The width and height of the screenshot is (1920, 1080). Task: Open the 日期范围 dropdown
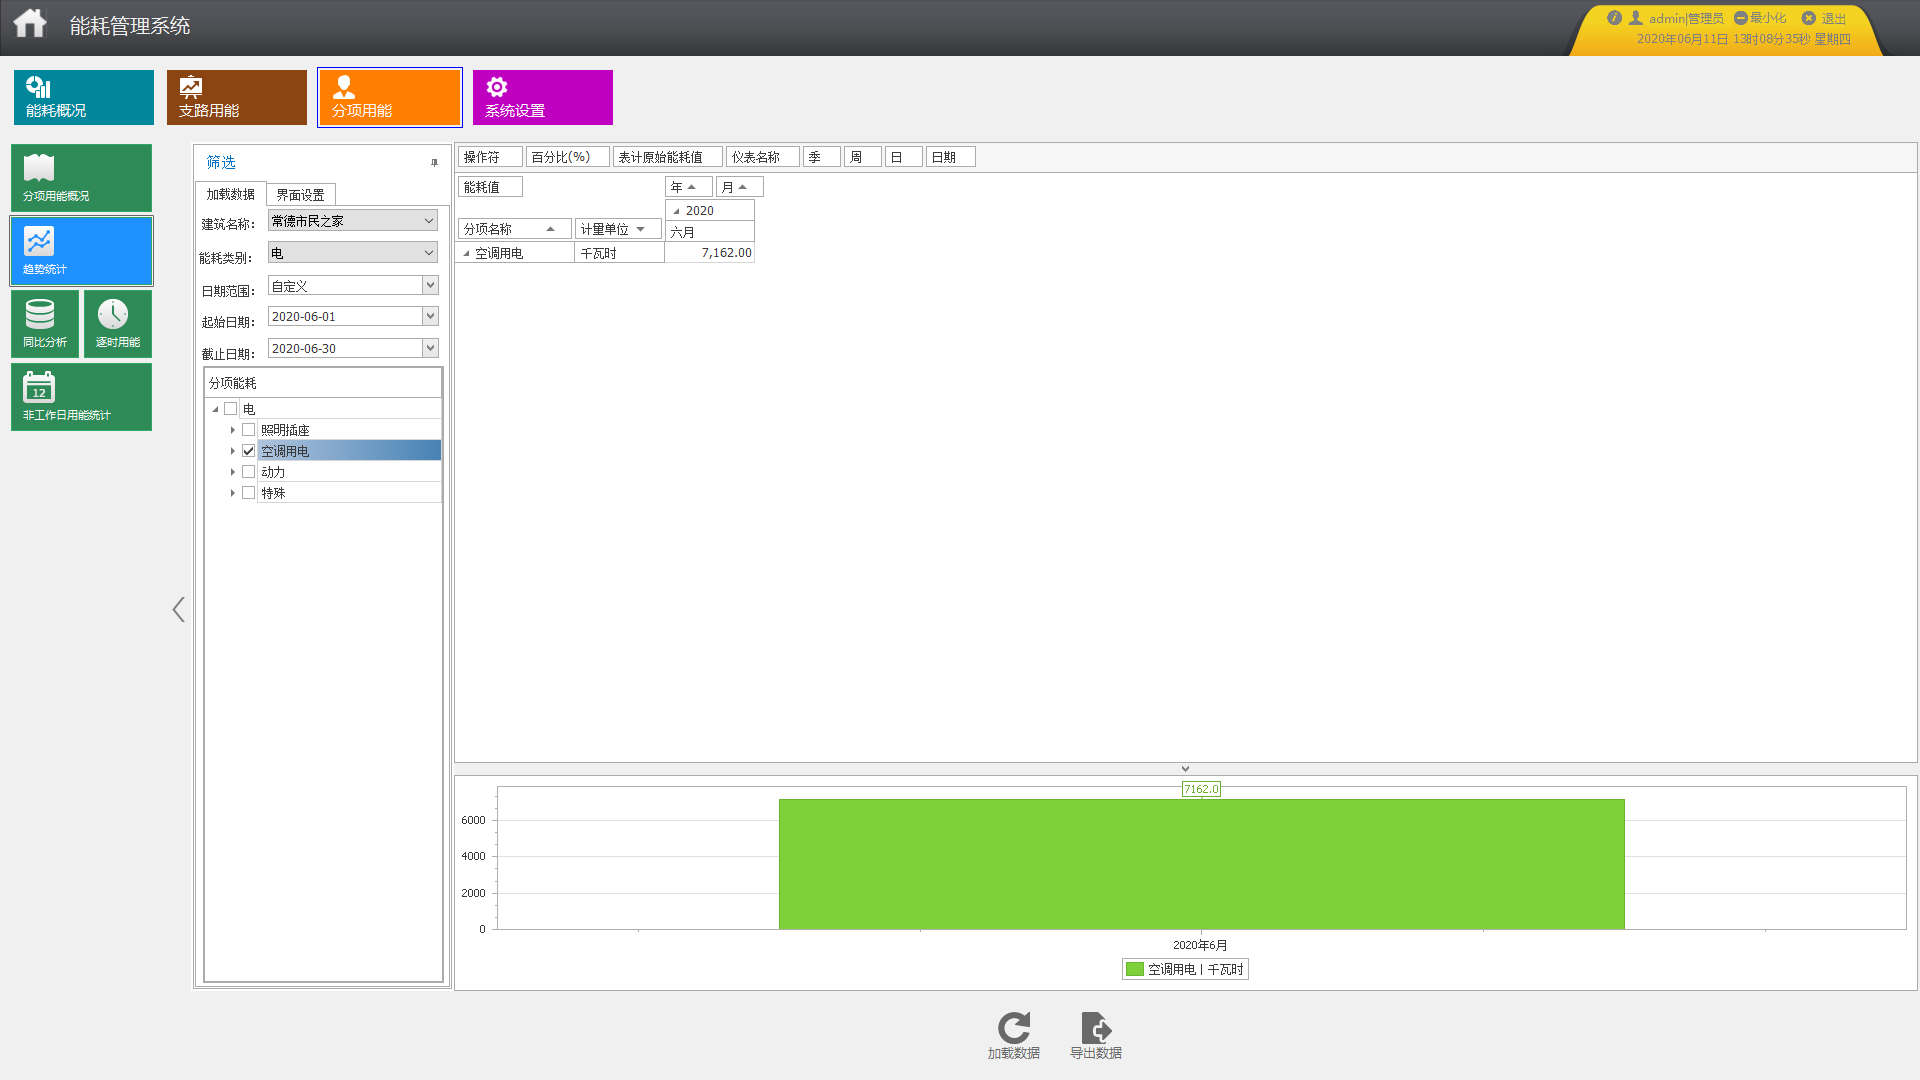(x=430, y=286)
